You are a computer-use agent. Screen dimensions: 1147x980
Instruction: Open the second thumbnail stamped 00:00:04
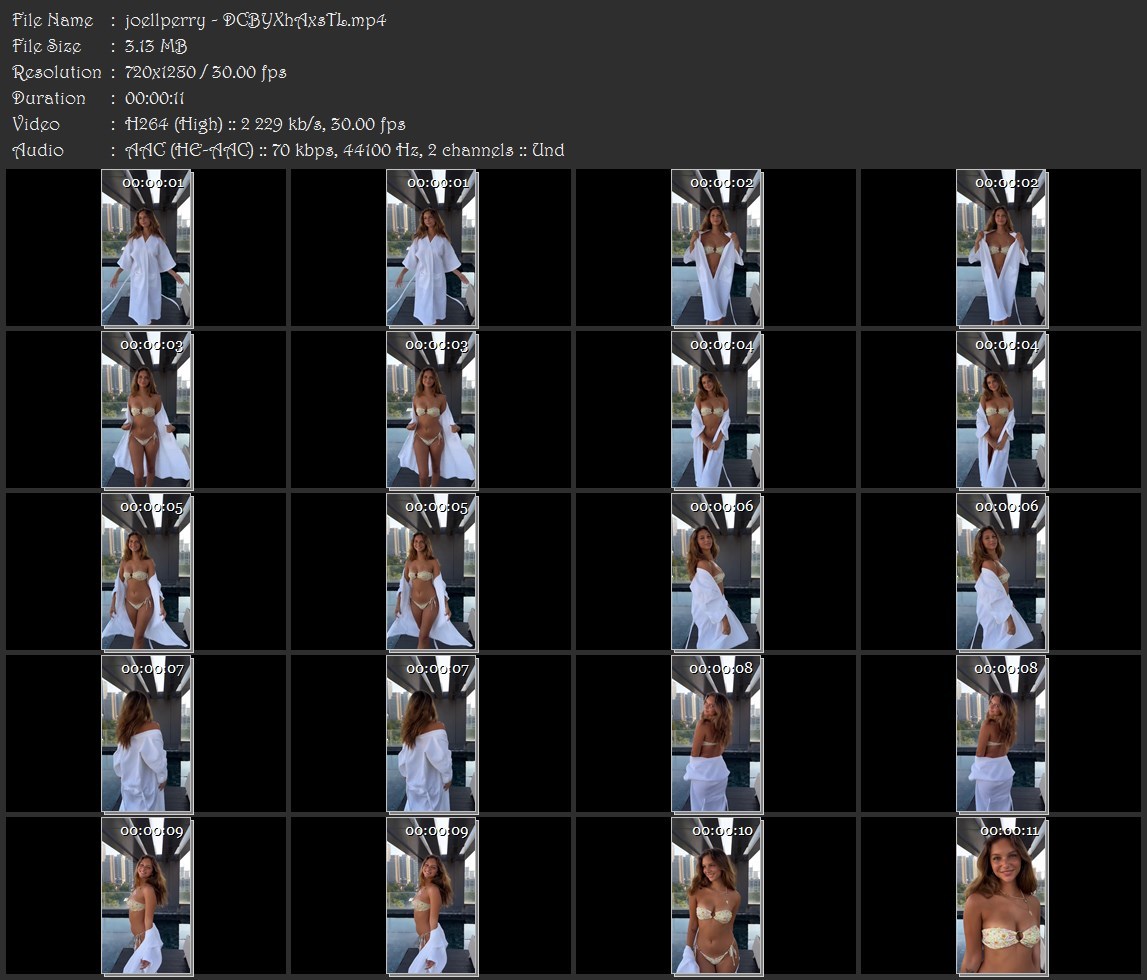(1001, 410)
